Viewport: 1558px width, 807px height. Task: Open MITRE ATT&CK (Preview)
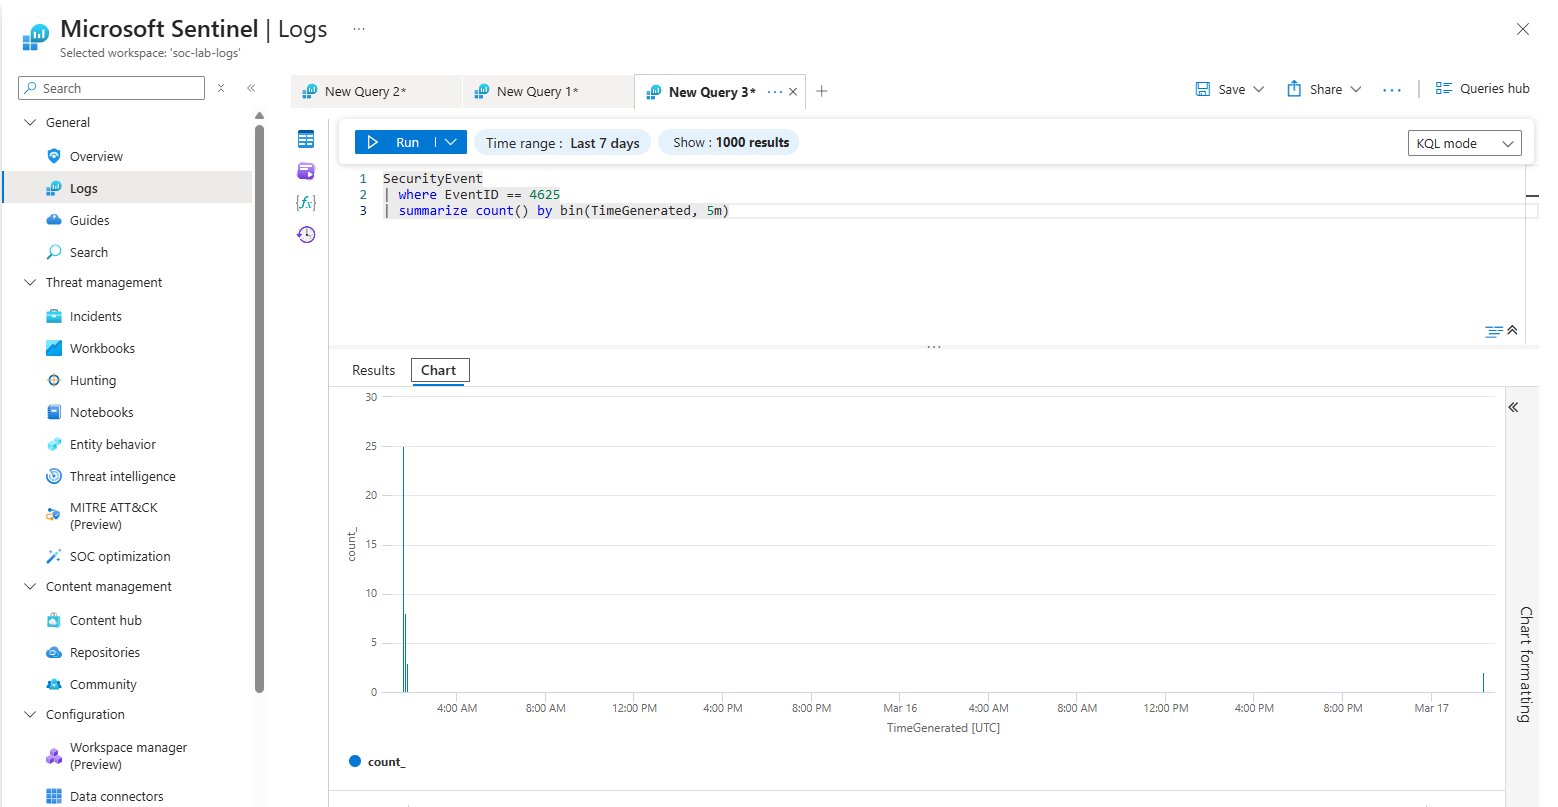point(113,516)
